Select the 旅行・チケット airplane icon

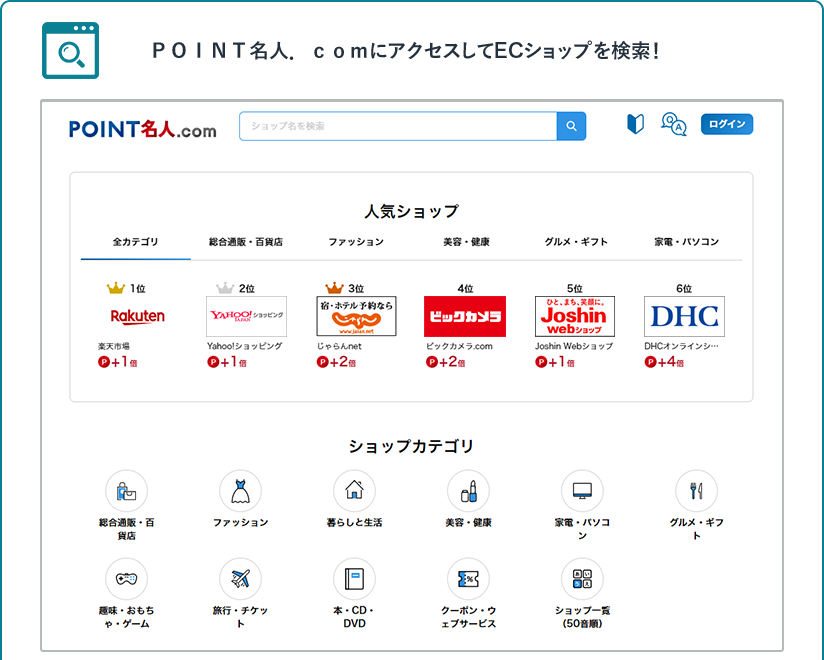pos(240,579)
